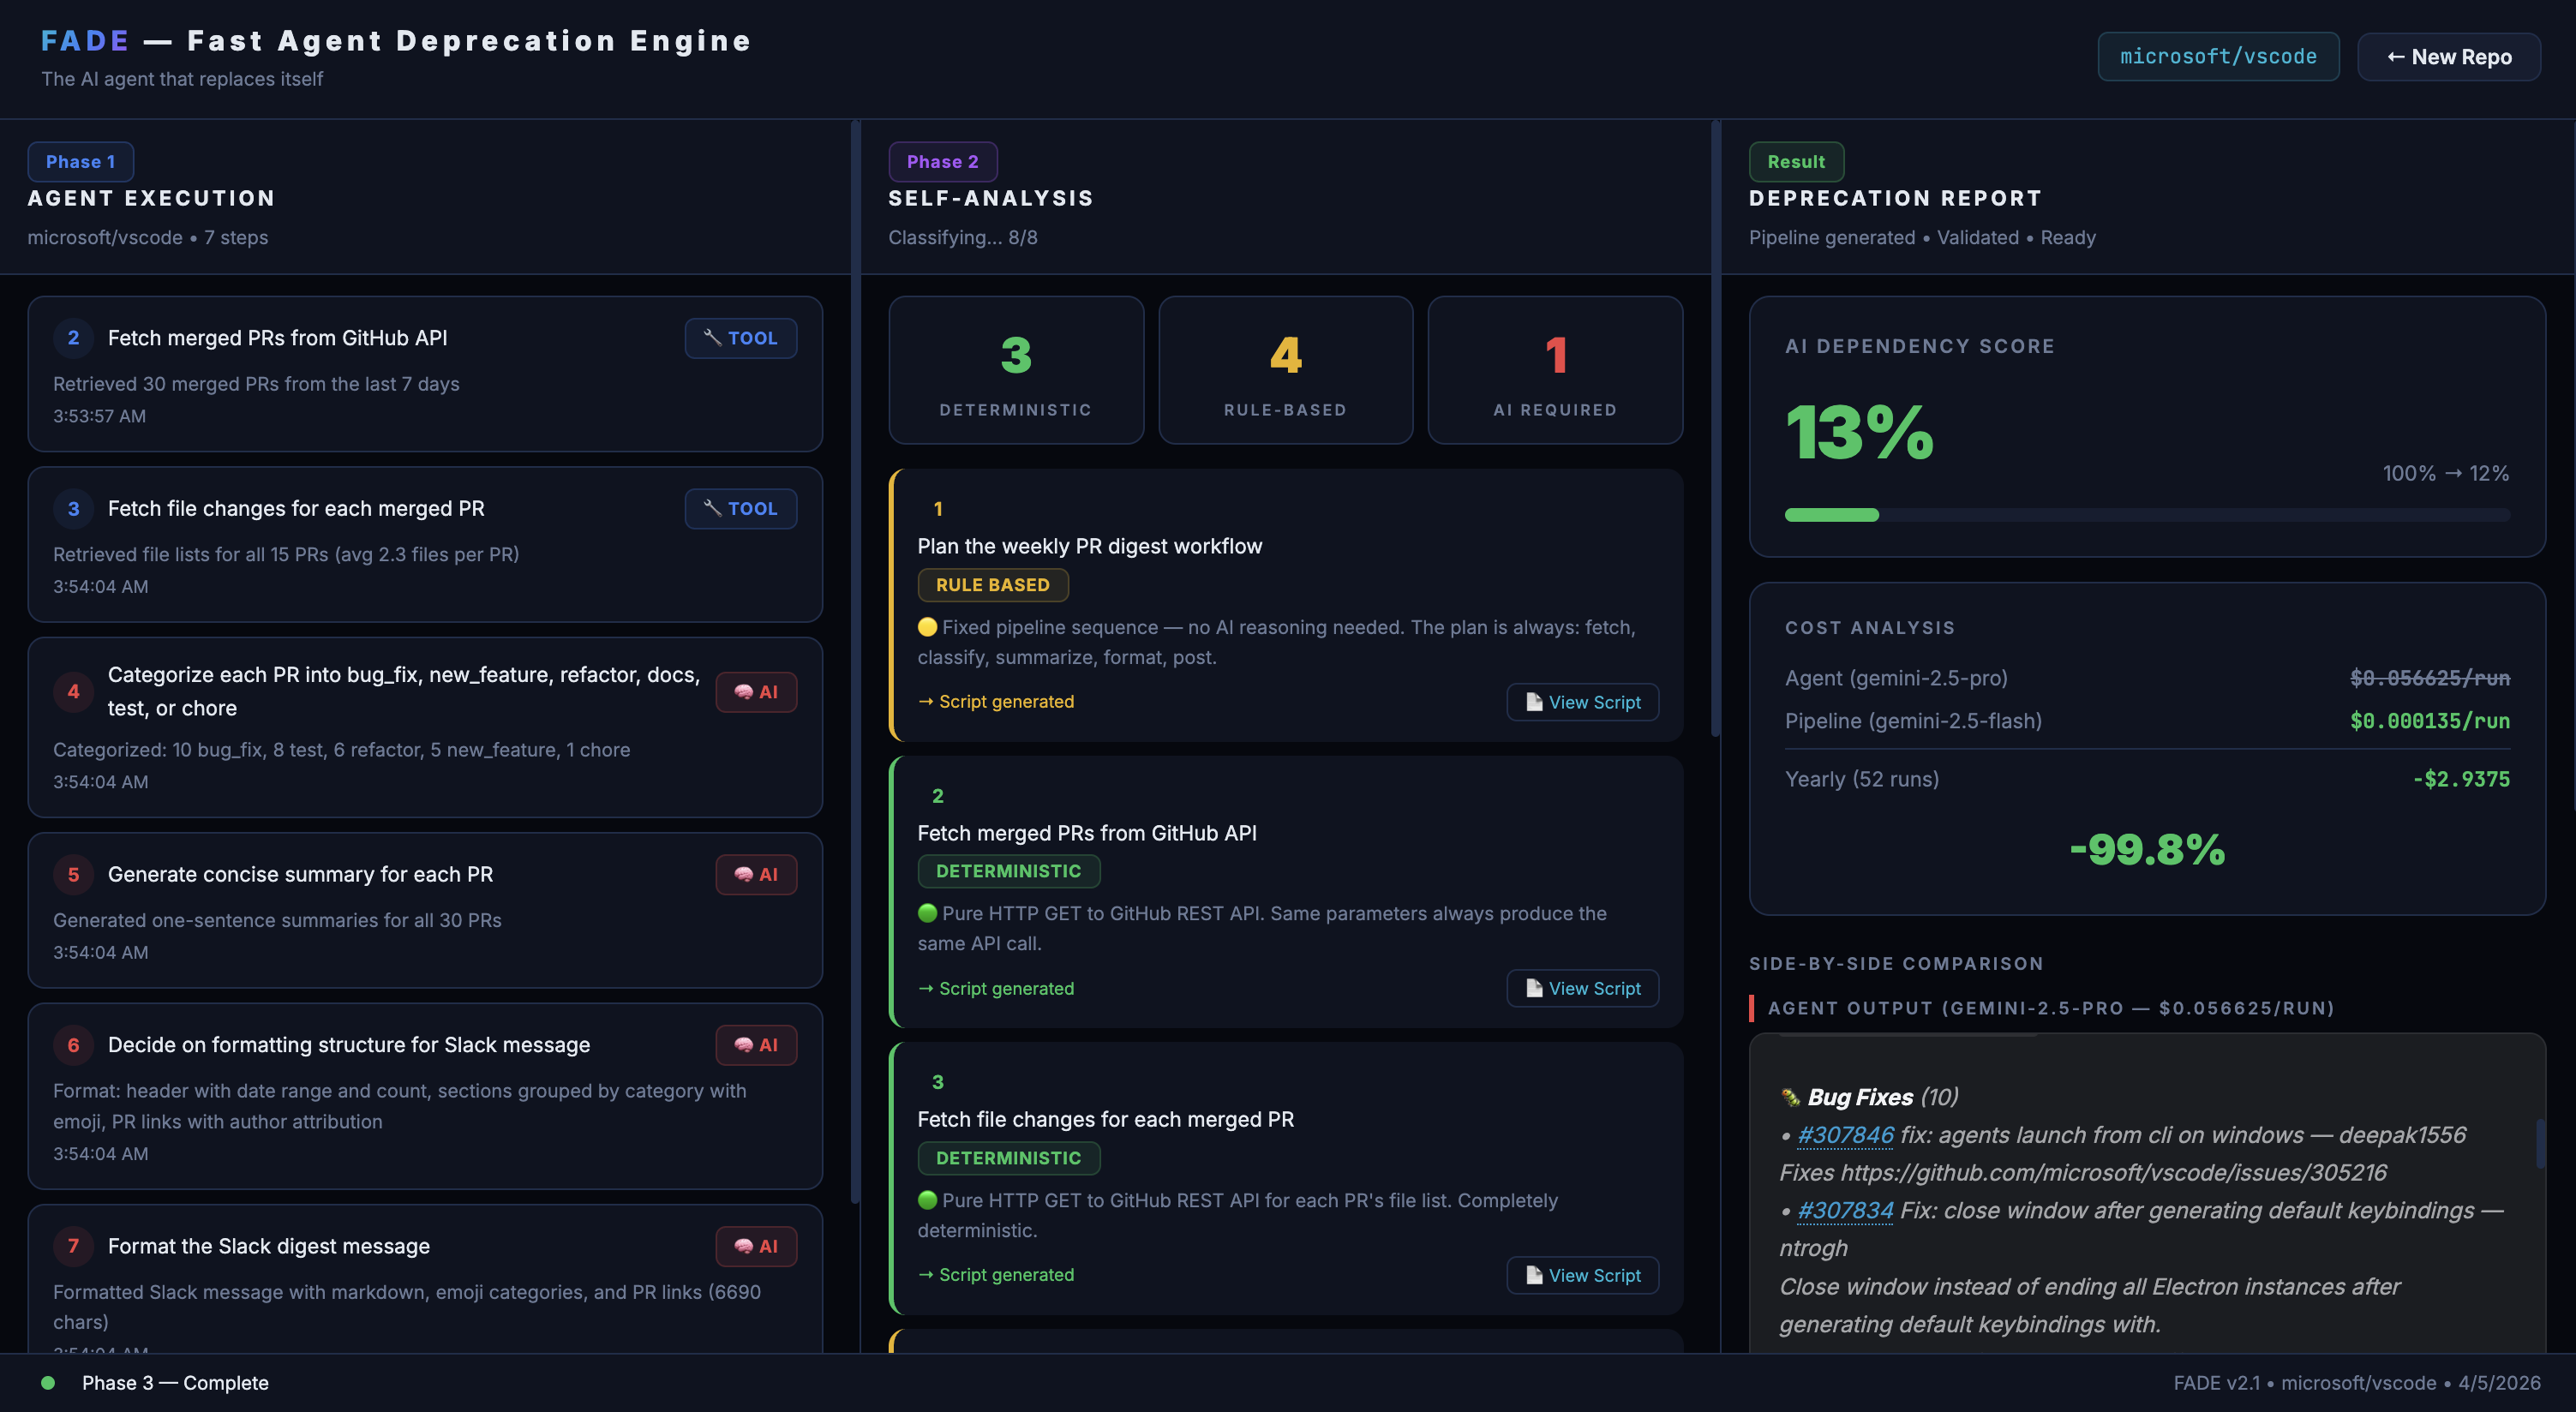Open PR link #307846
Viewport: 2576px width, 1412px height.
coord(1845,1135)
